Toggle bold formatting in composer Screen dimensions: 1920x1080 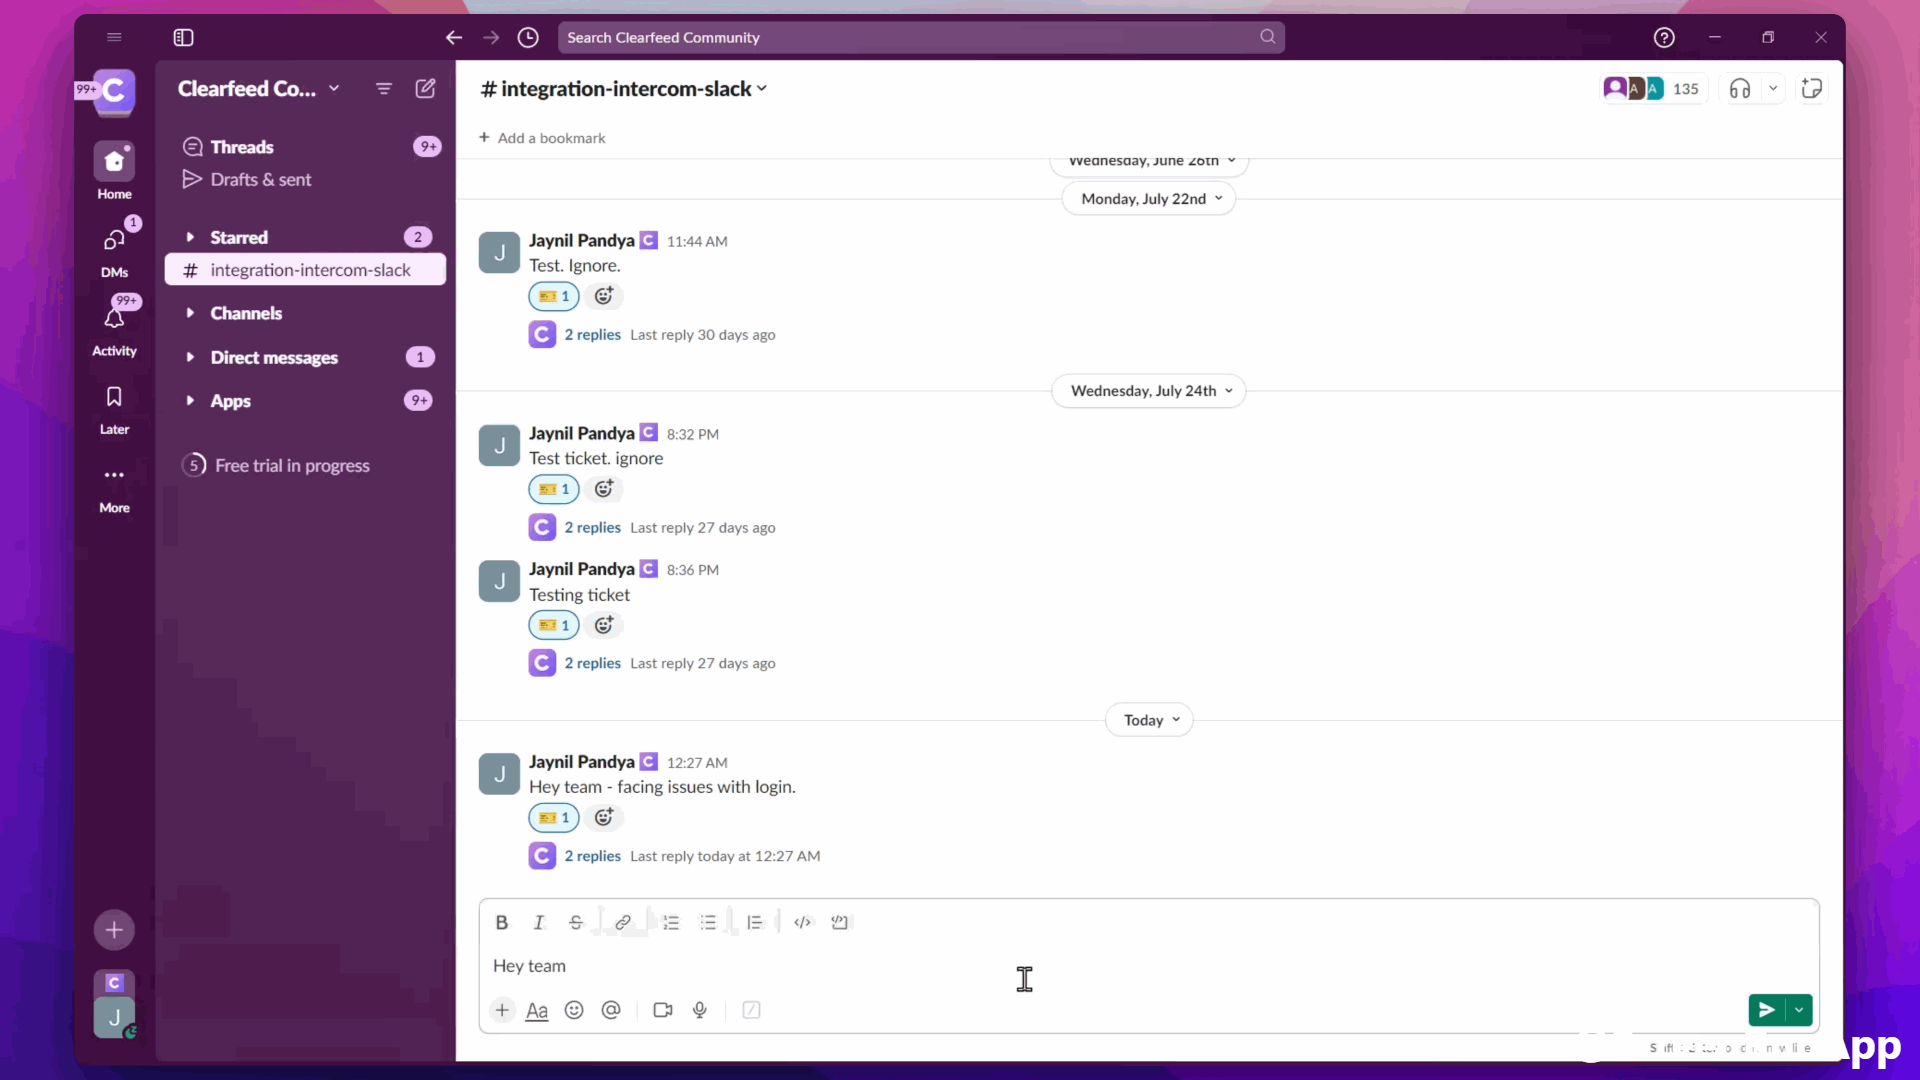502,922
